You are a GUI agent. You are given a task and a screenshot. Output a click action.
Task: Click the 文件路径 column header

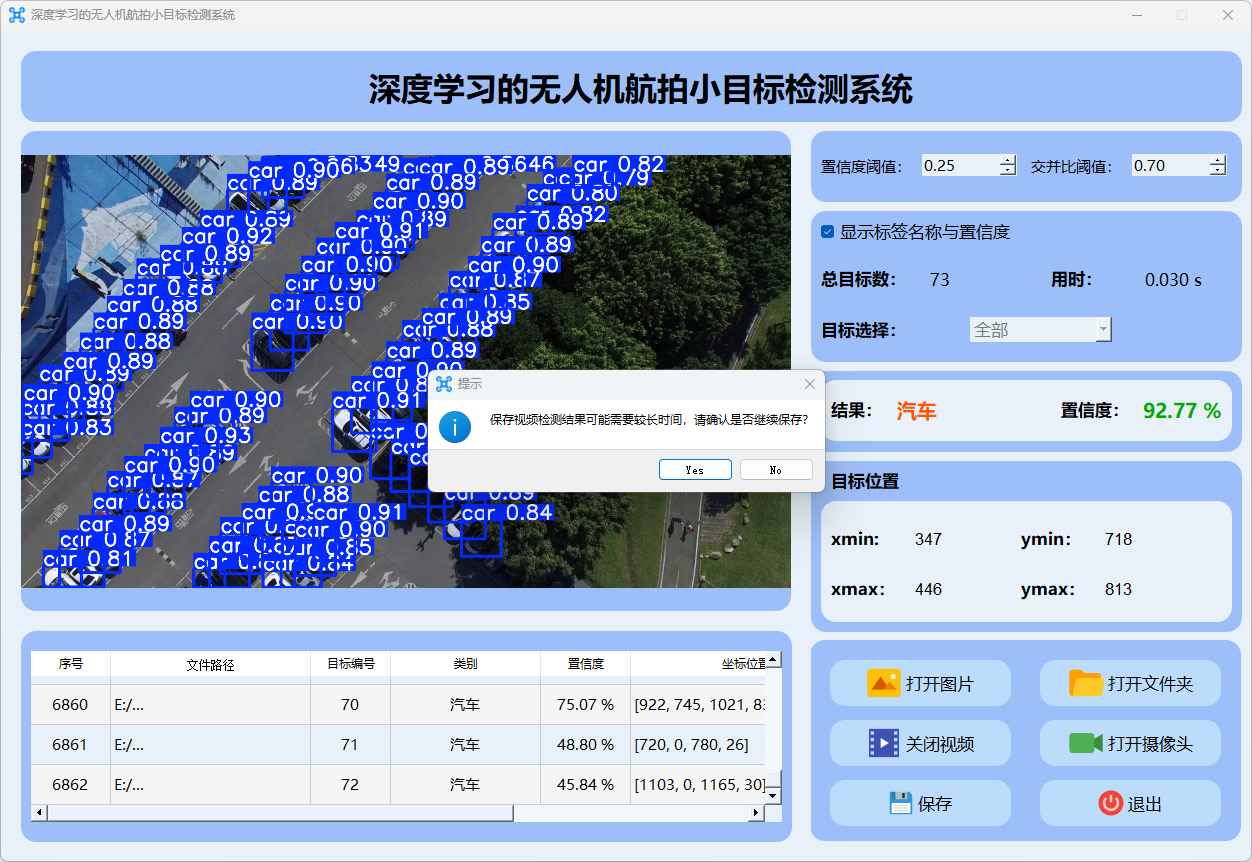click(x=210, y=664)
